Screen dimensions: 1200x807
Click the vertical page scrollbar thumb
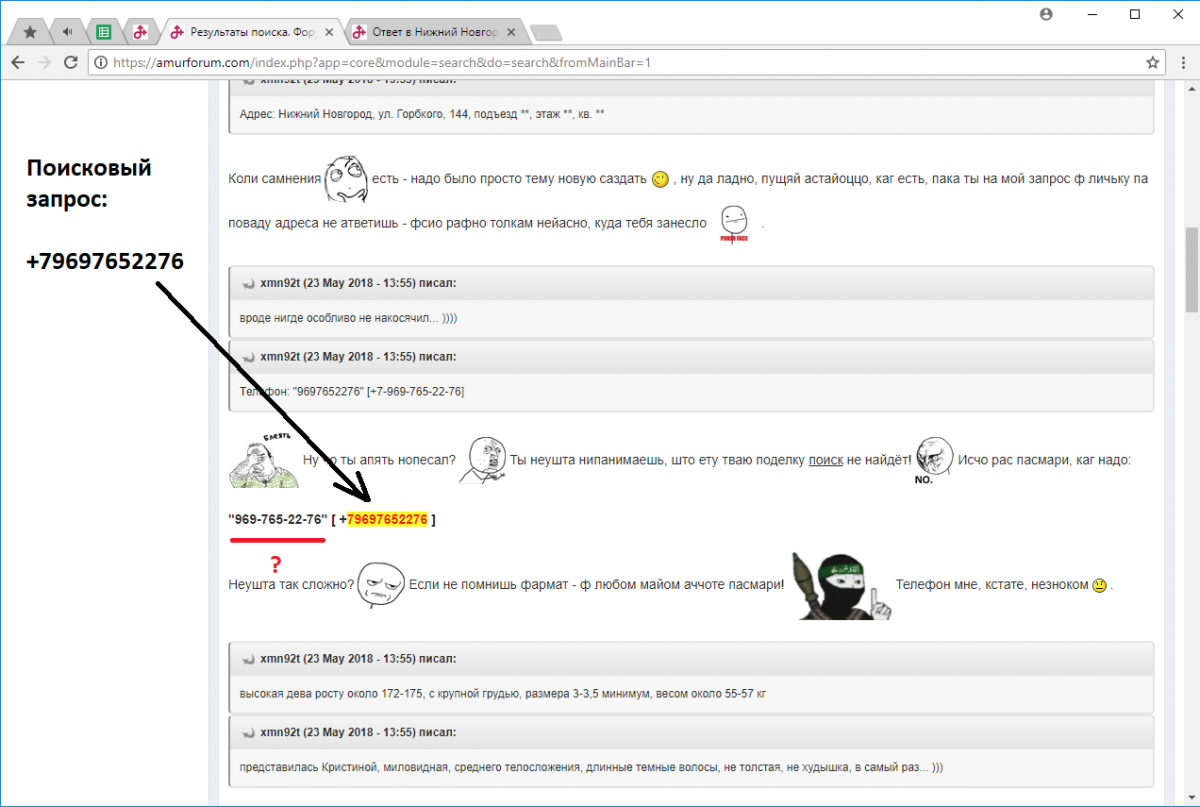click(1191, 270)
